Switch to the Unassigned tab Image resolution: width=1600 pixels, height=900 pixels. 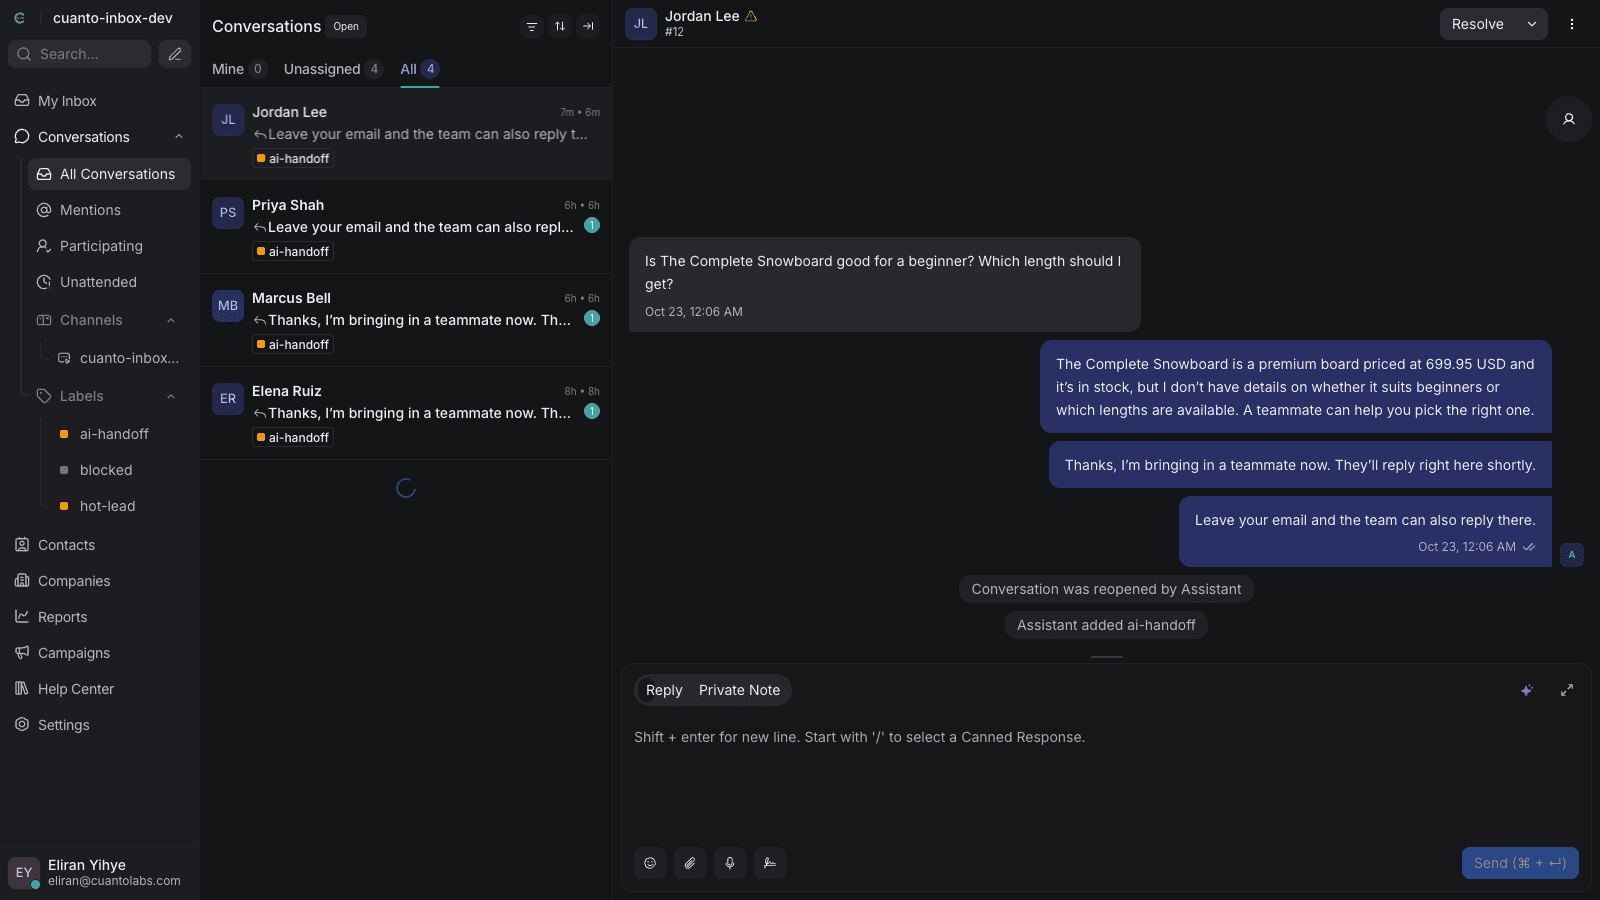pyautogui.click(x=333, y=69)
